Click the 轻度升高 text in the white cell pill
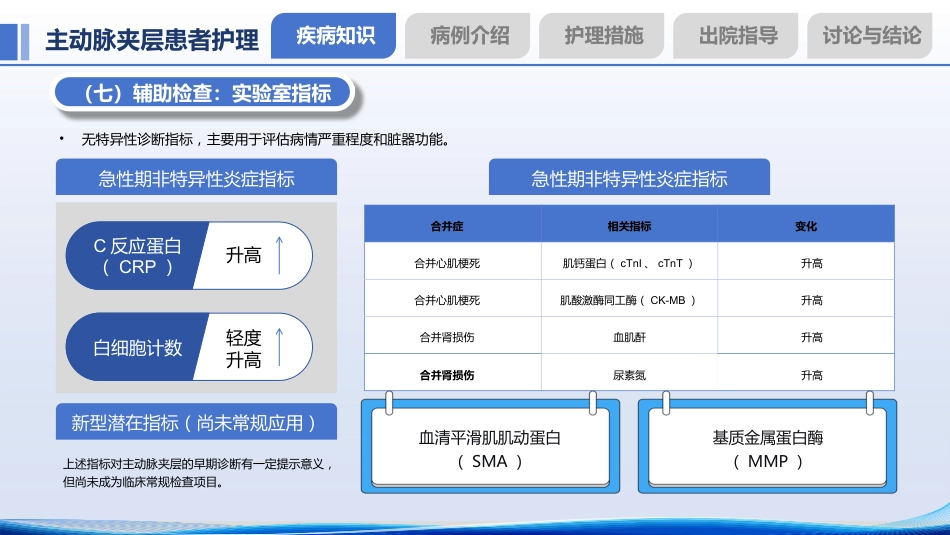Image resolution: width=950 pixels, height=535 pixels. pyautogui.click(x=244, y=348)
